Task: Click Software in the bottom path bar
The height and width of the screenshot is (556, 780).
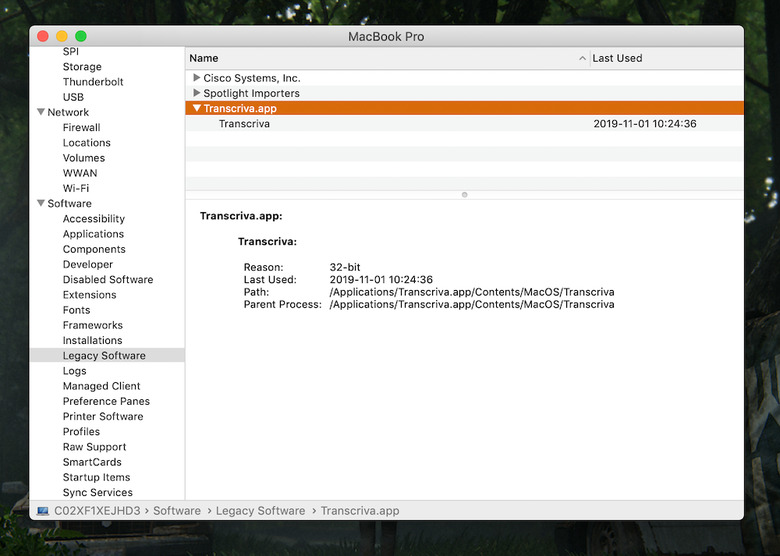Action: point(177,510)
